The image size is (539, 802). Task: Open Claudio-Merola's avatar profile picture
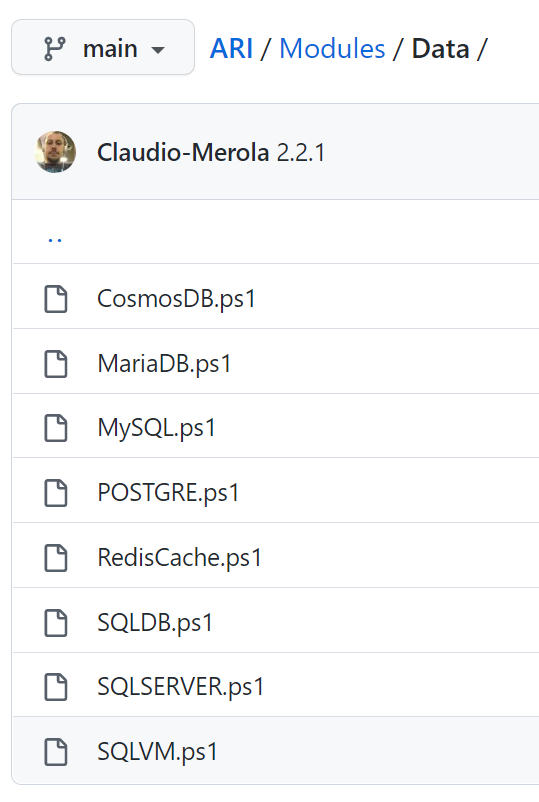pyautogui.click(x=55, y=152)
